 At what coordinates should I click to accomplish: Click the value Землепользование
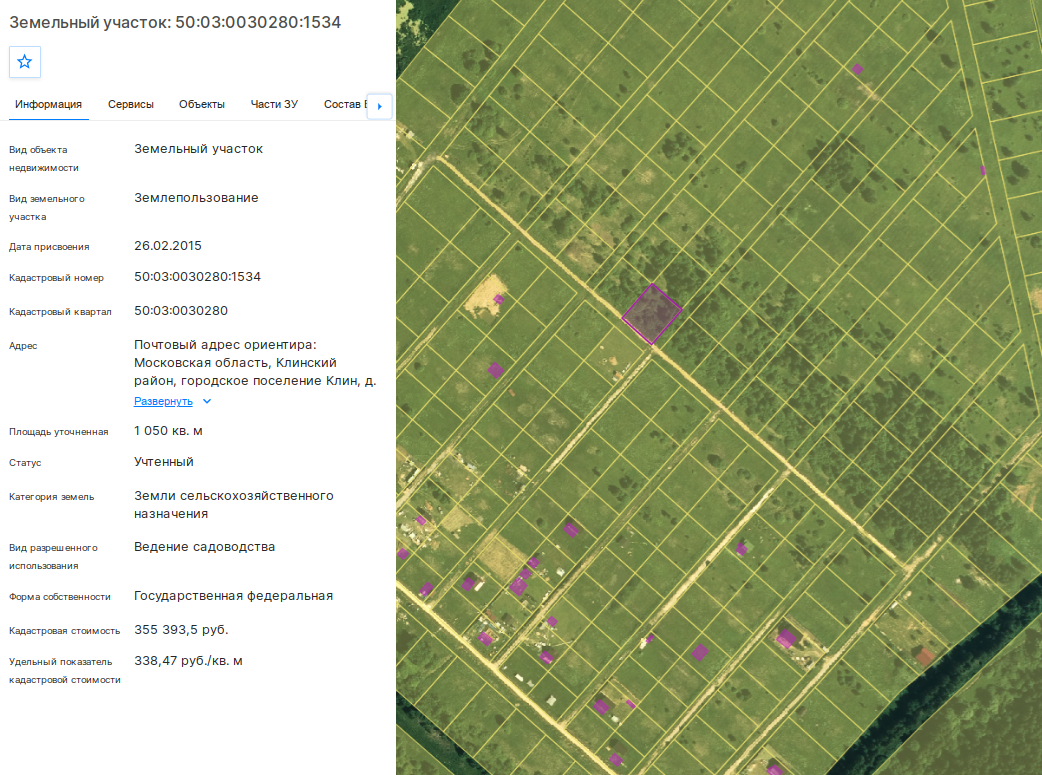click(x=196, y=197)
